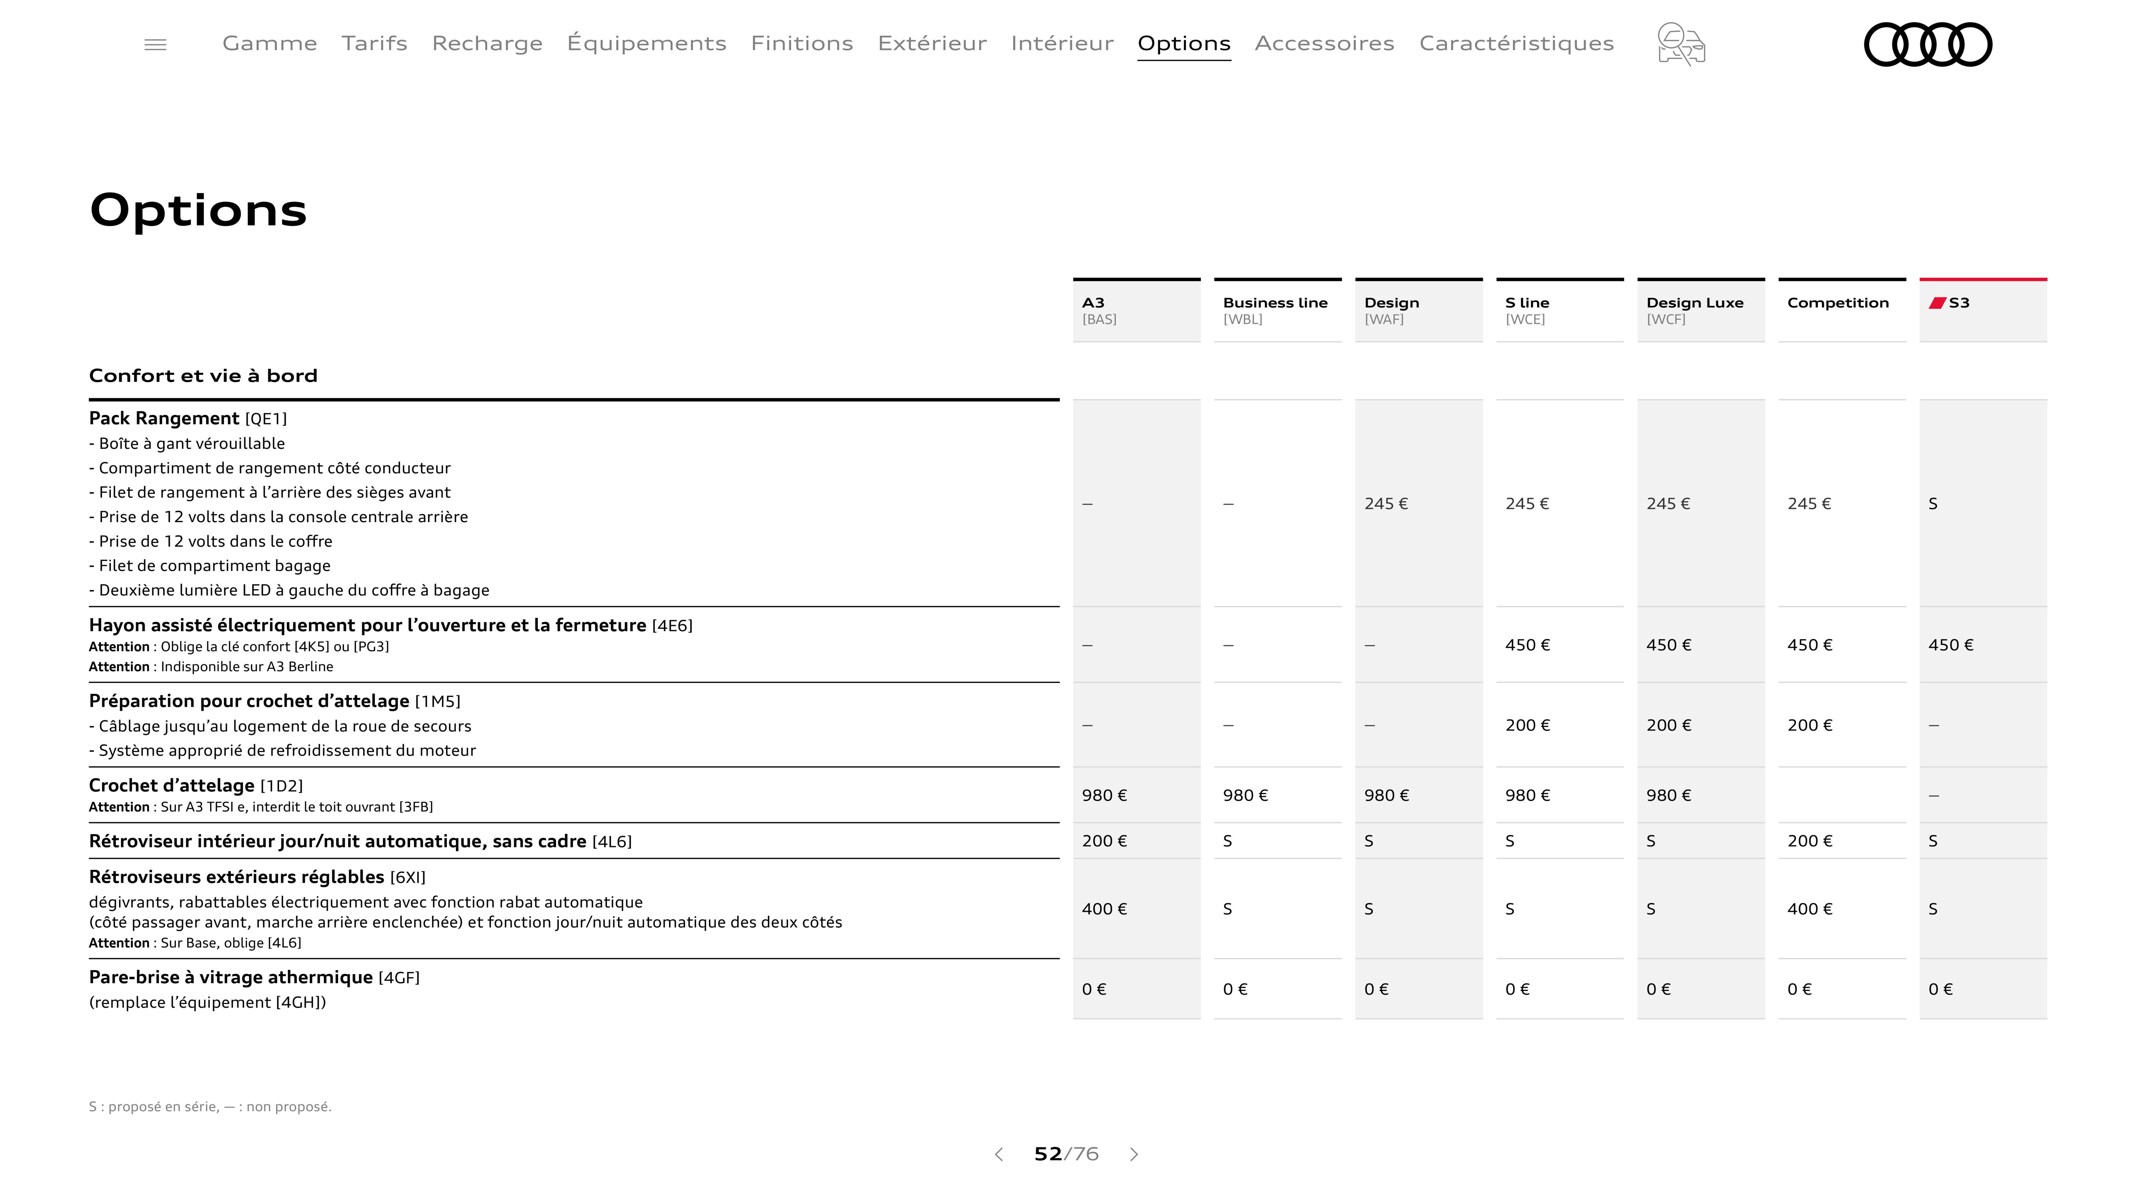This screenshot has width=2133, height=1200.
Task: Click 'Prise de 12 volts dans le coffre'
Action: click(x=211, y=541)
